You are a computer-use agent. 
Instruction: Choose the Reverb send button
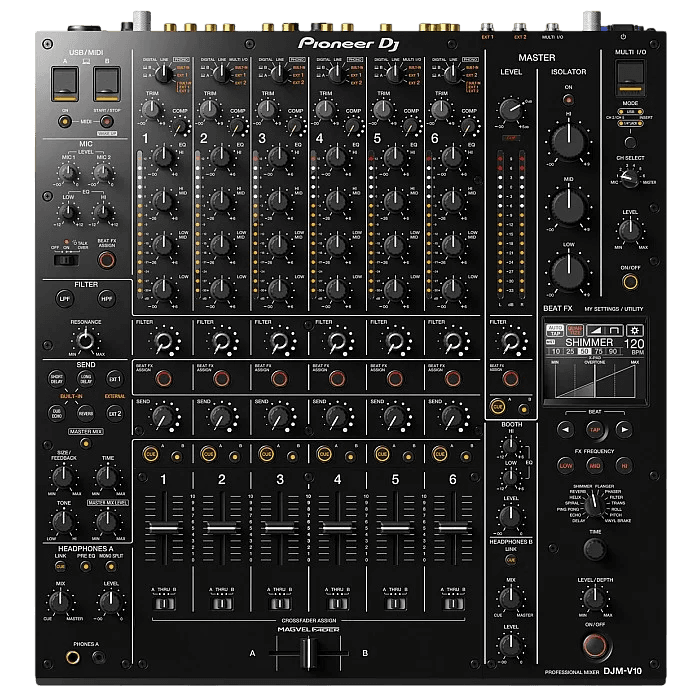click(x=86, y=413)
